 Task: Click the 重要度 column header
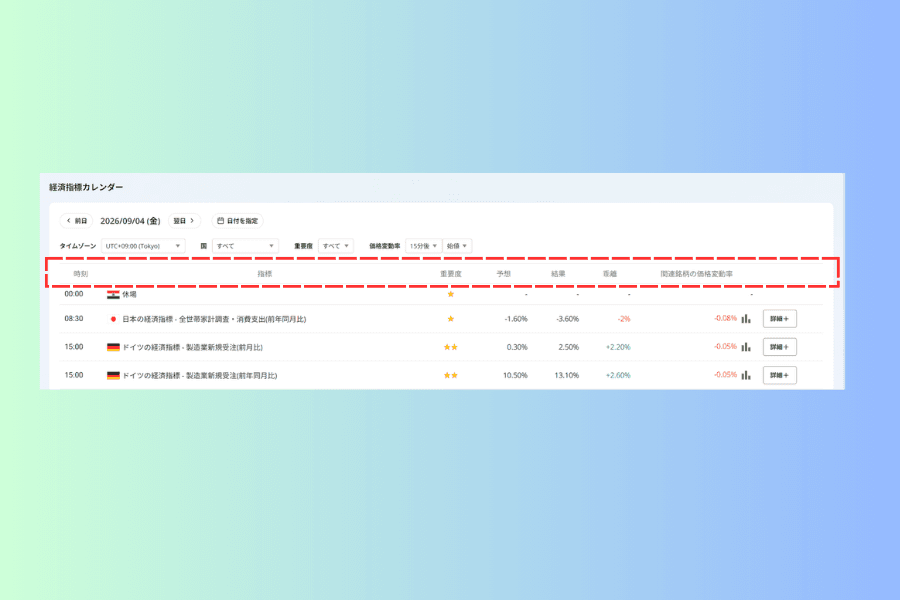click(x=451, y=274)
